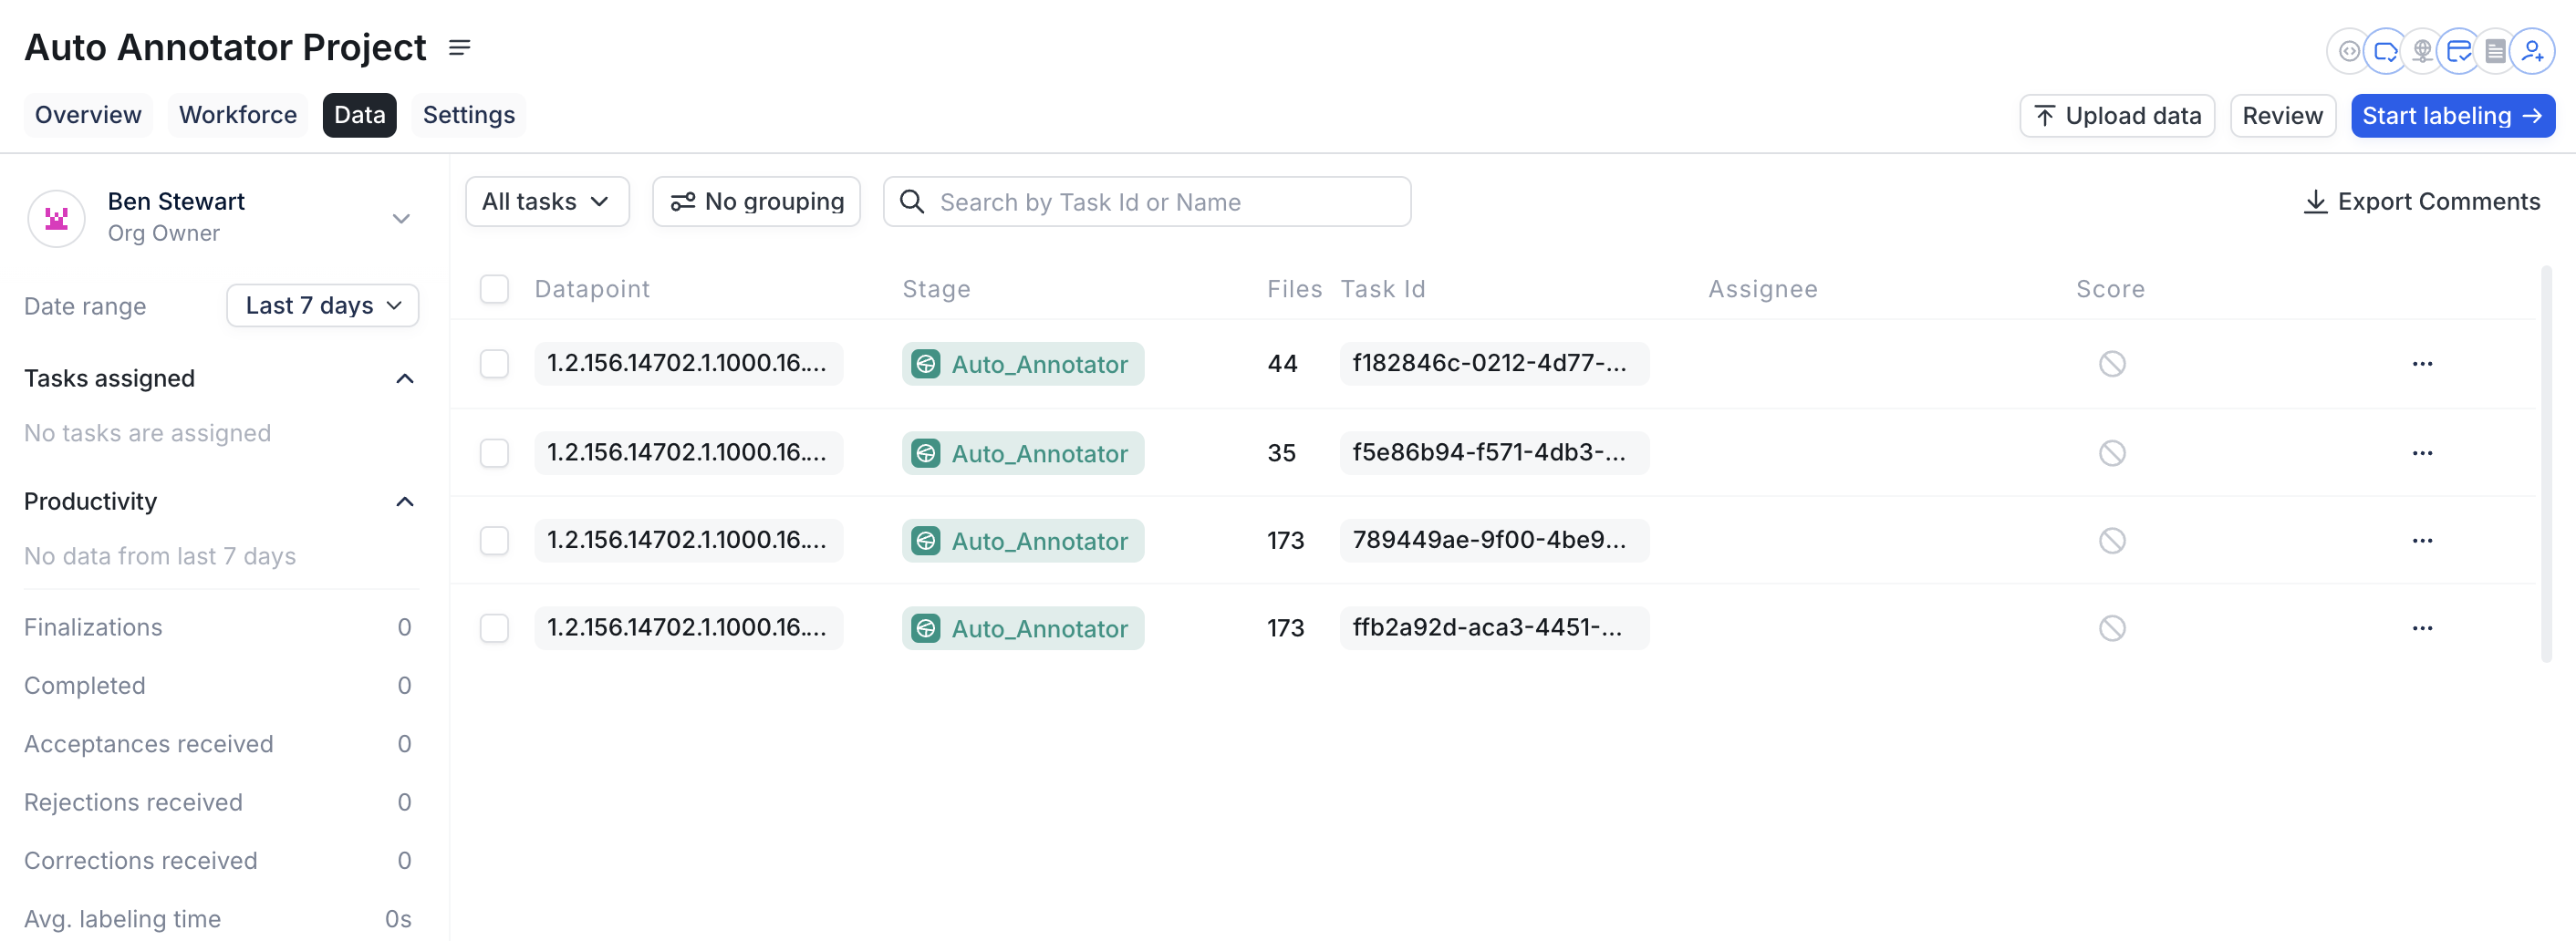Image resolution: width=2576 pixels, height=941 pixels.
Task: Switch to the Overview tab
Action: pyautogui.click(x=88, y=115)
